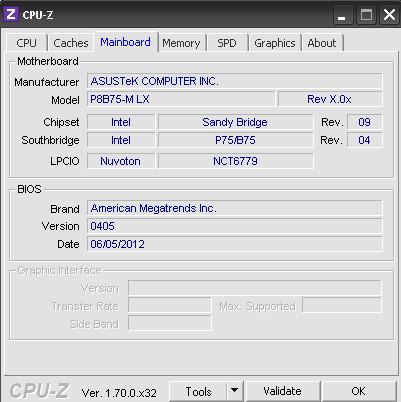Minimize the CPU-Z window
The width and height of the screenshot is (401, 402).
tap(342, 15)
